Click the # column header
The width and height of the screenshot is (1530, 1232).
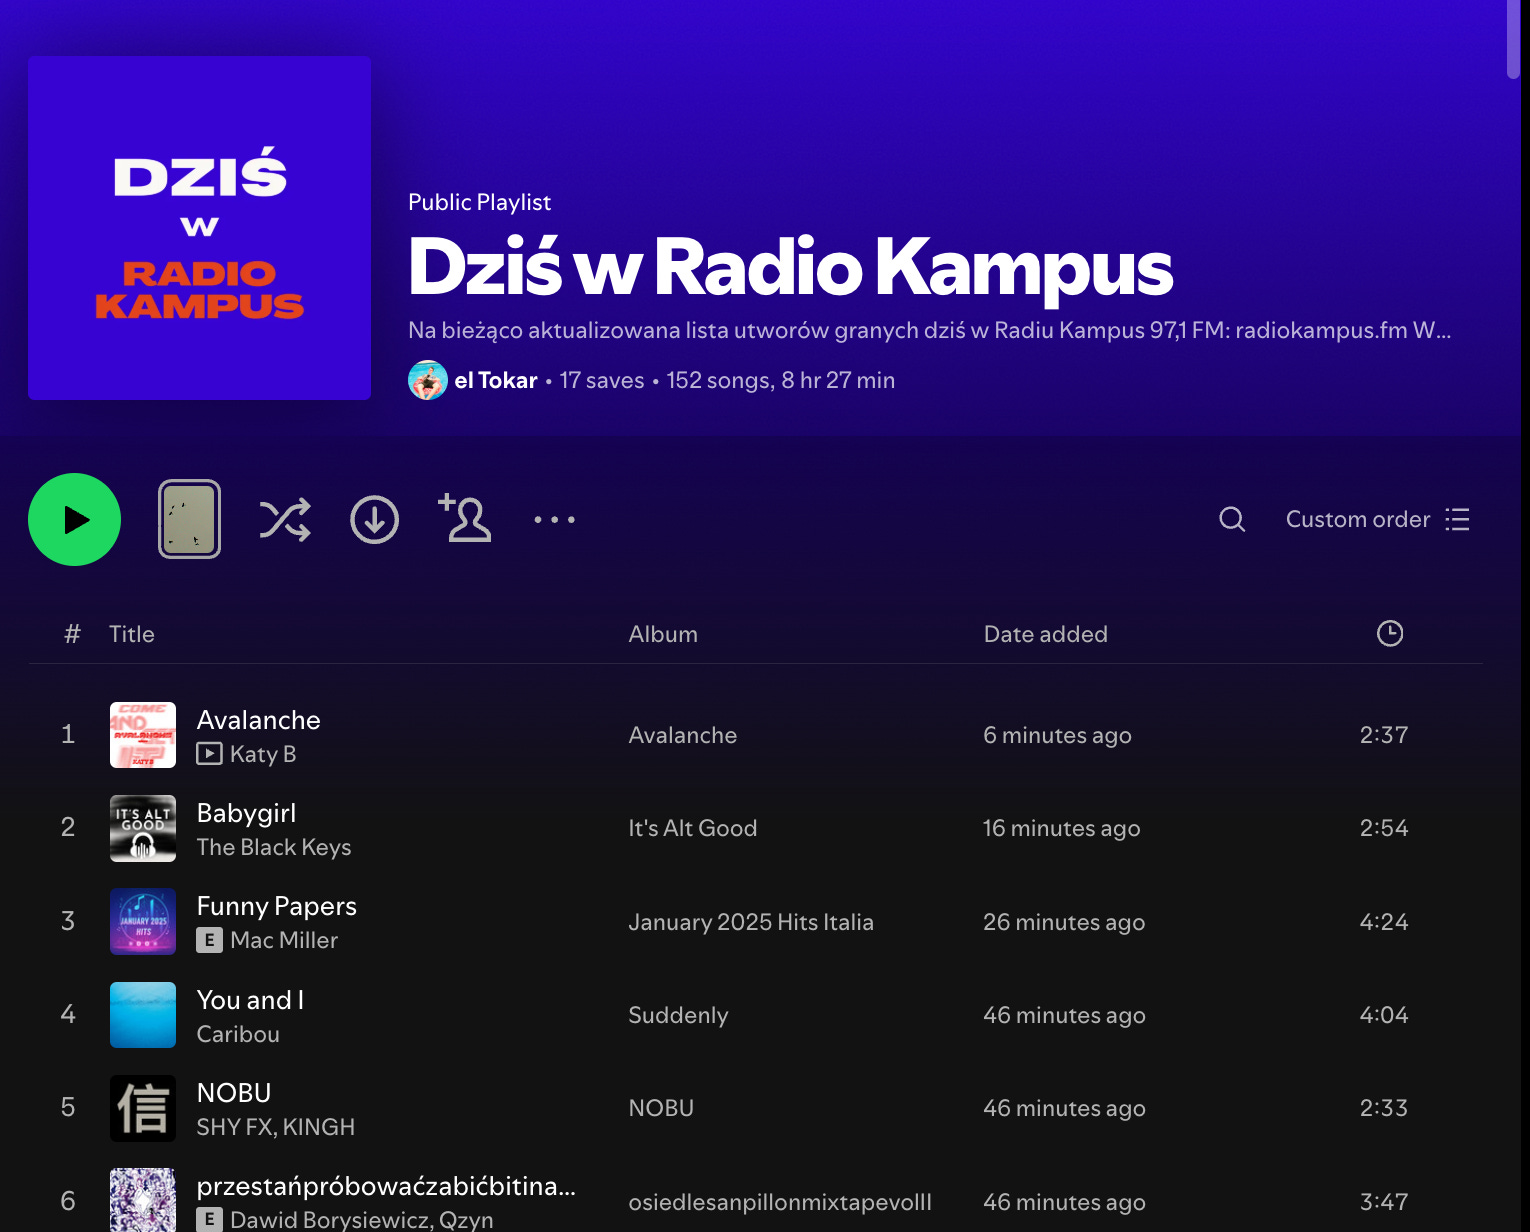click(x=72, y=634)
